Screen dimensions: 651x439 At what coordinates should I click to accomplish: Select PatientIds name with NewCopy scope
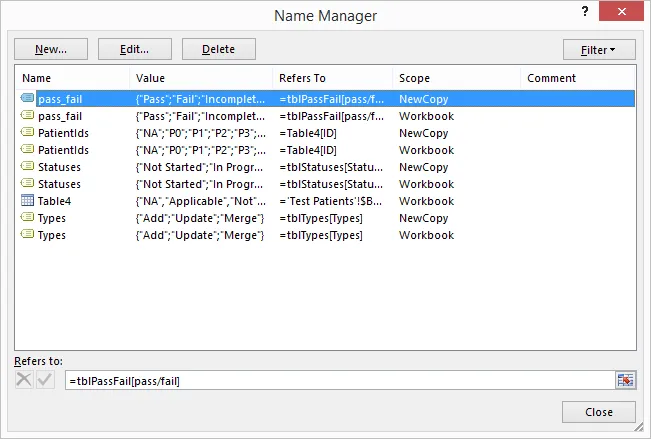point(63,133)
